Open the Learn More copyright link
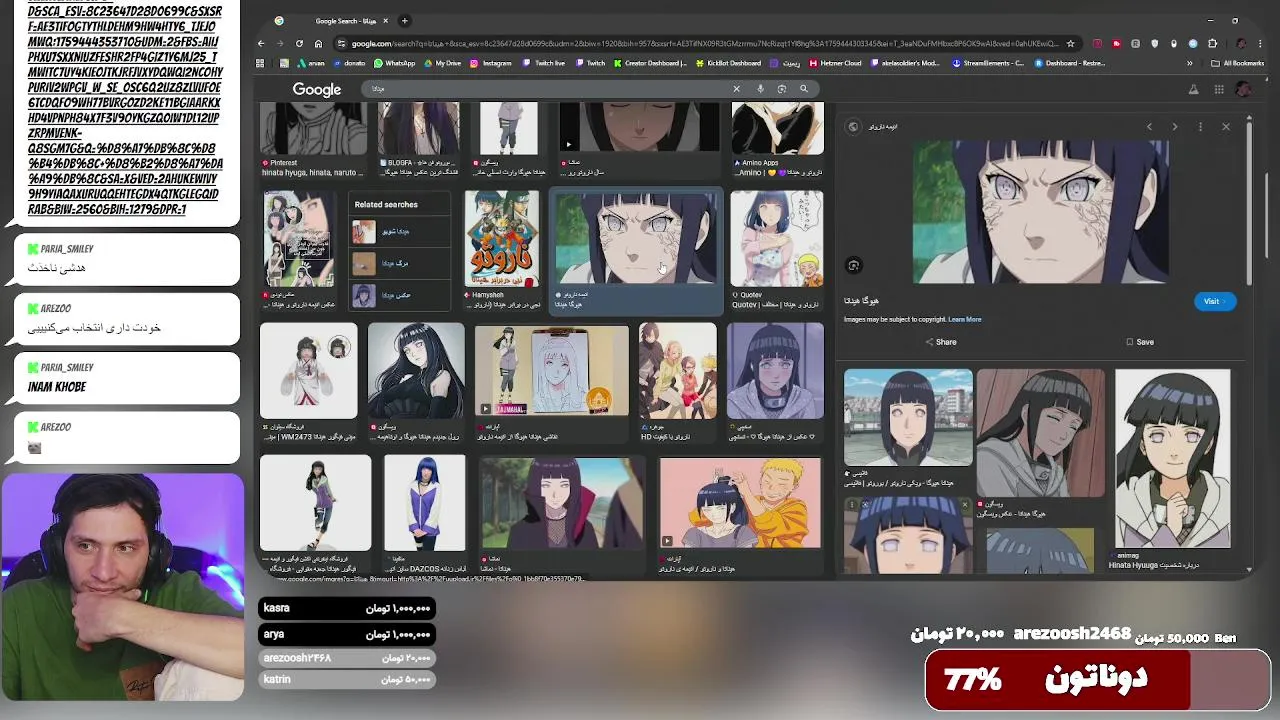Image resolution: width=1280 pixels, height=720 pixels. tap(964, 319)
